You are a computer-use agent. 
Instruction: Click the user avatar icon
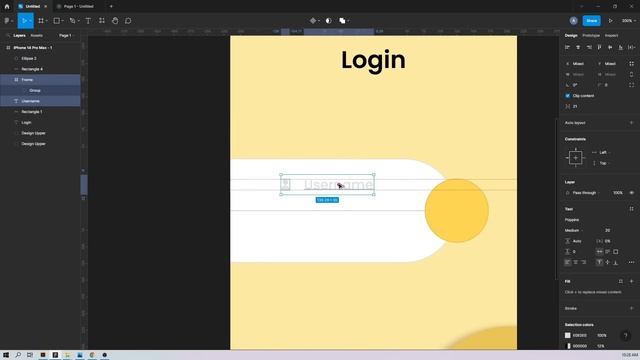click(573, 21)
